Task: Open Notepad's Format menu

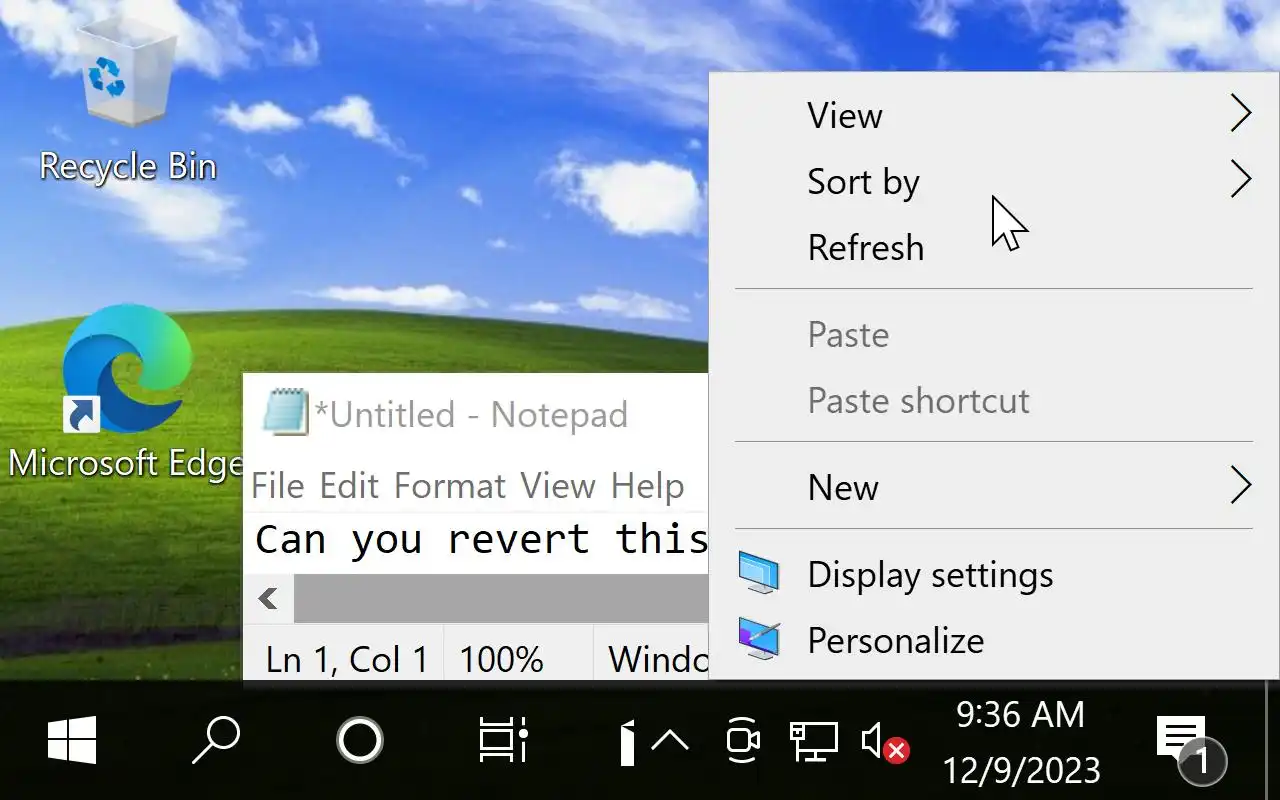Action: coord(450,486)
